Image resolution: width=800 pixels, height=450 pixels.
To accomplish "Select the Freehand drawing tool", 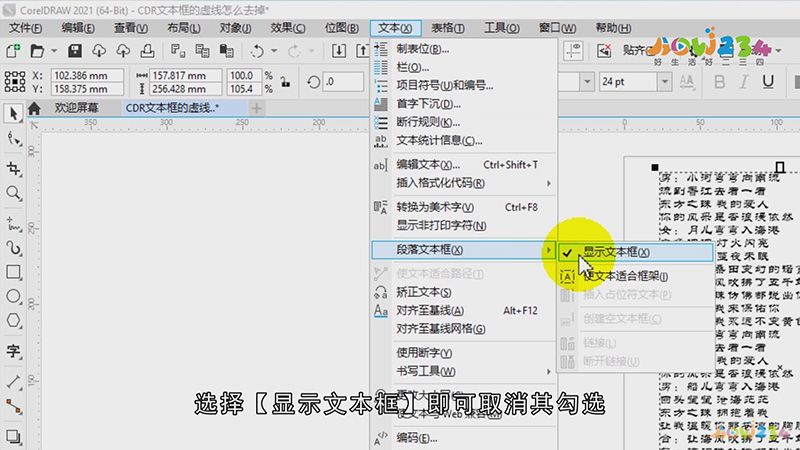I will (14, 224).
